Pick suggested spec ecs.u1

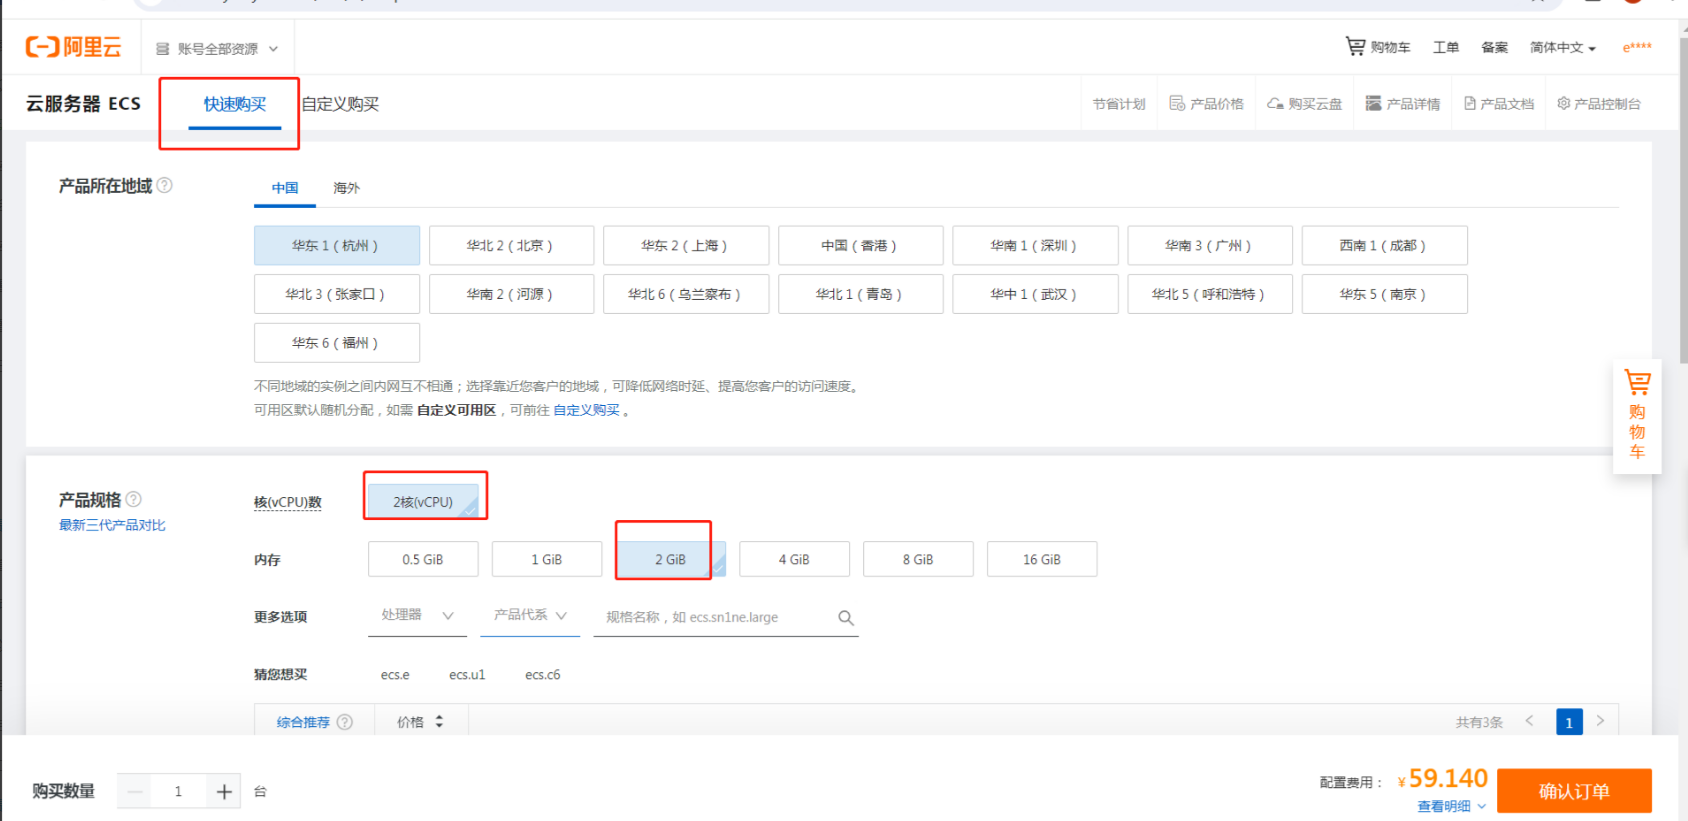pos(467,675)
